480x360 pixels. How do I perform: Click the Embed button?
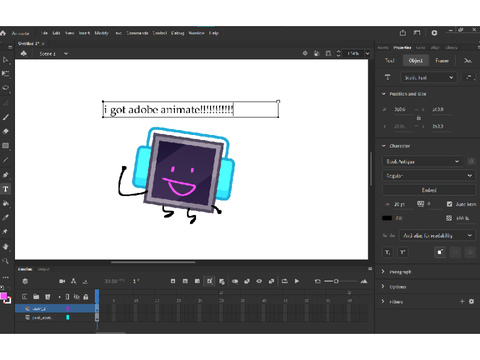click(x=429, y=190)
